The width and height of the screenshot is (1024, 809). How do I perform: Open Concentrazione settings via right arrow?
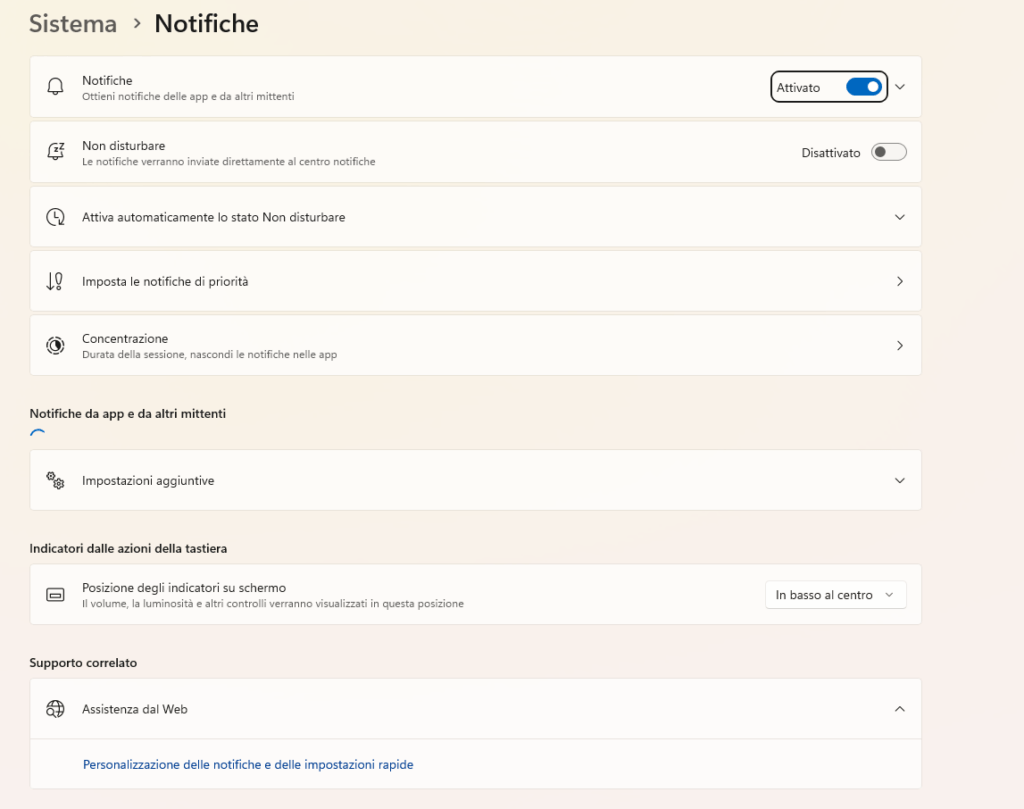point(900,345)
